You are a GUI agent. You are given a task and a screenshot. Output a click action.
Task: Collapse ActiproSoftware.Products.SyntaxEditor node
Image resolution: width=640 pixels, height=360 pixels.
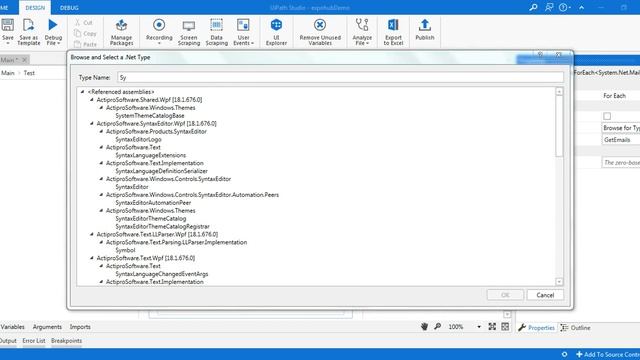pos(101,131)
